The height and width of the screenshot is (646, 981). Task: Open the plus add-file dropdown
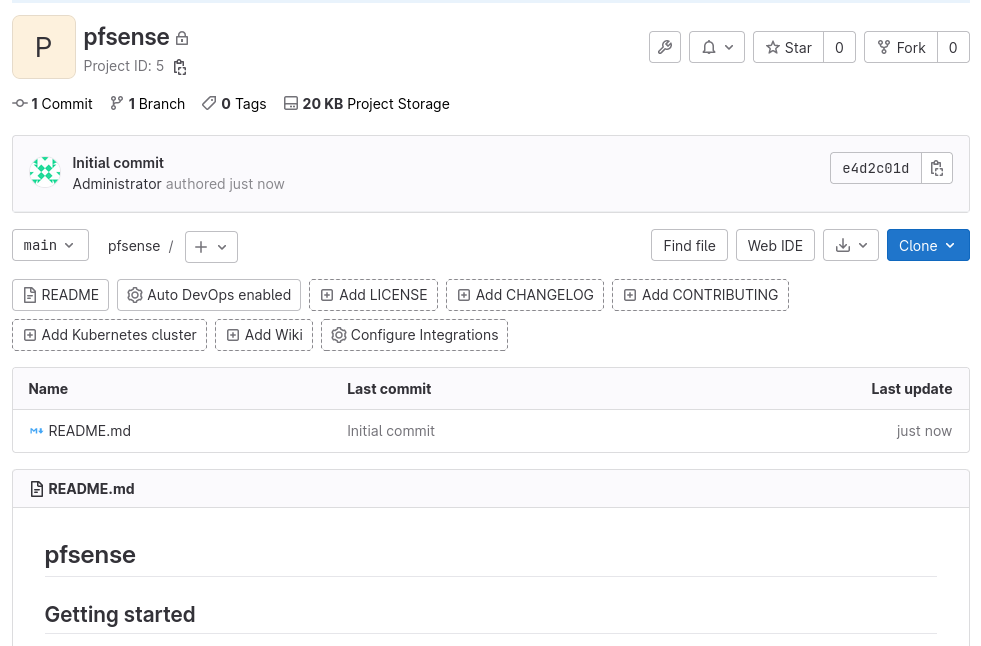pos(211,246)
